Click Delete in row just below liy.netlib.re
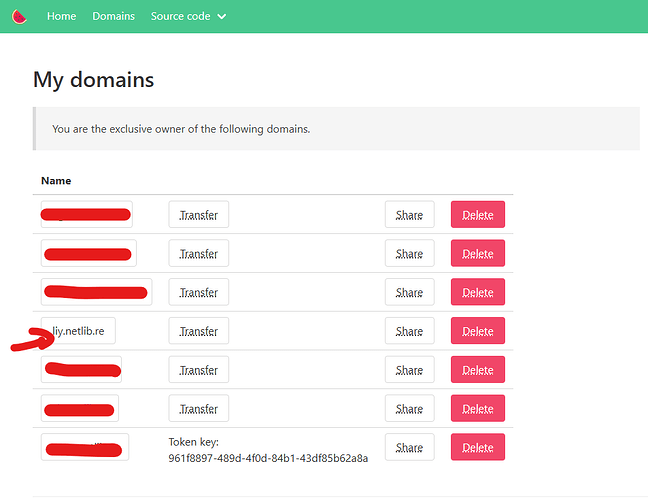The height and width of the screenshot is (500, 648). click(478, 369)
